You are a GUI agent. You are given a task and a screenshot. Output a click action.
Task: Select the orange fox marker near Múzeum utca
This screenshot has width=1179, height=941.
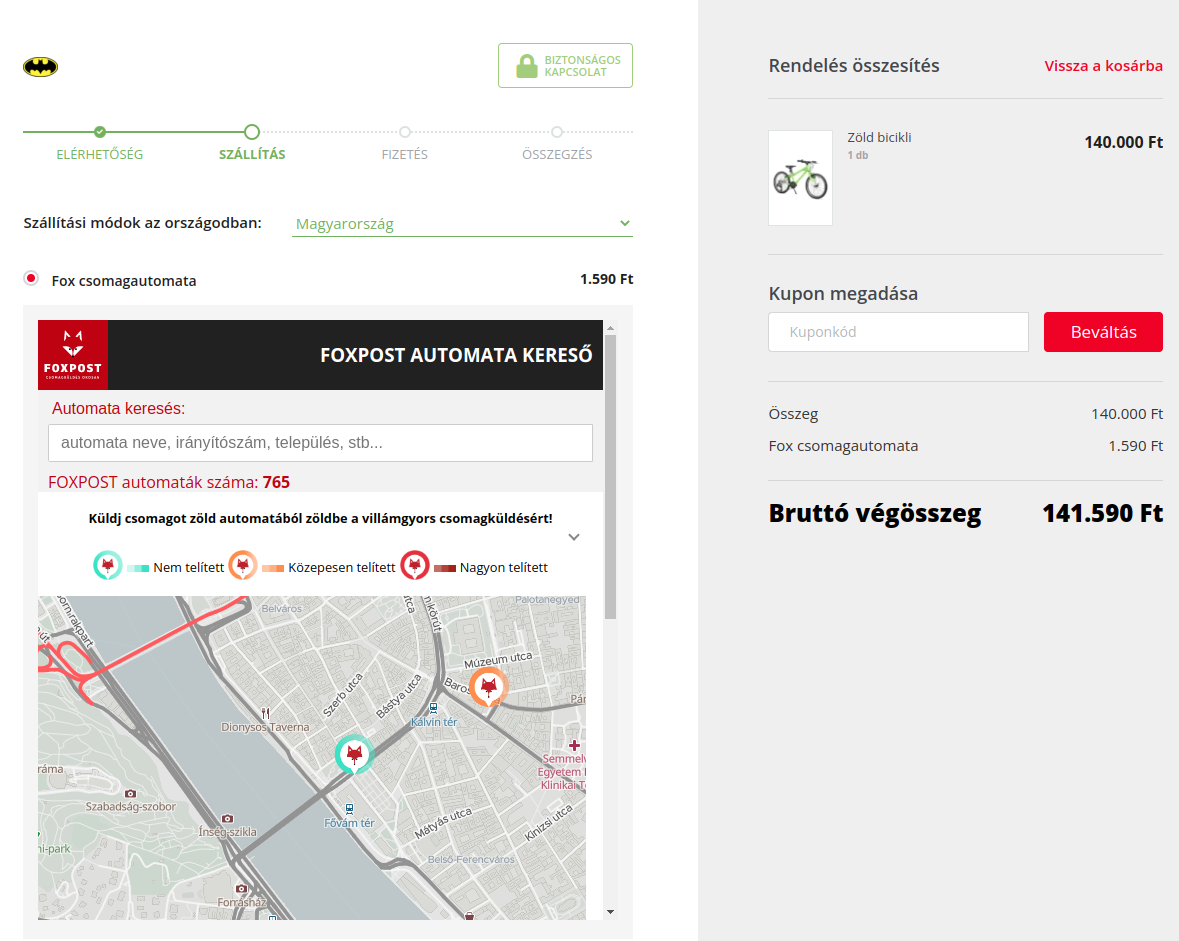[x=489, y=687]
